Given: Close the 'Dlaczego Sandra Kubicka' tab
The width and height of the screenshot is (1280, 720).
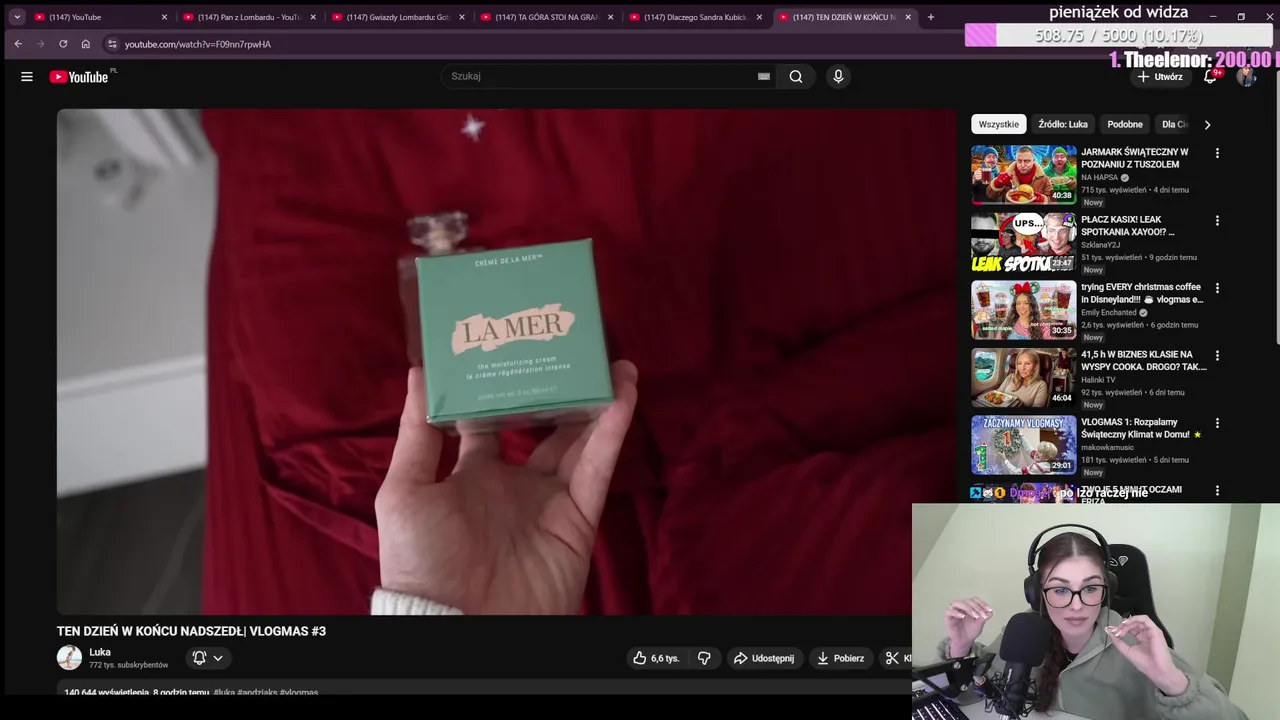Looking at the screenshot, I should pos(759,17).
